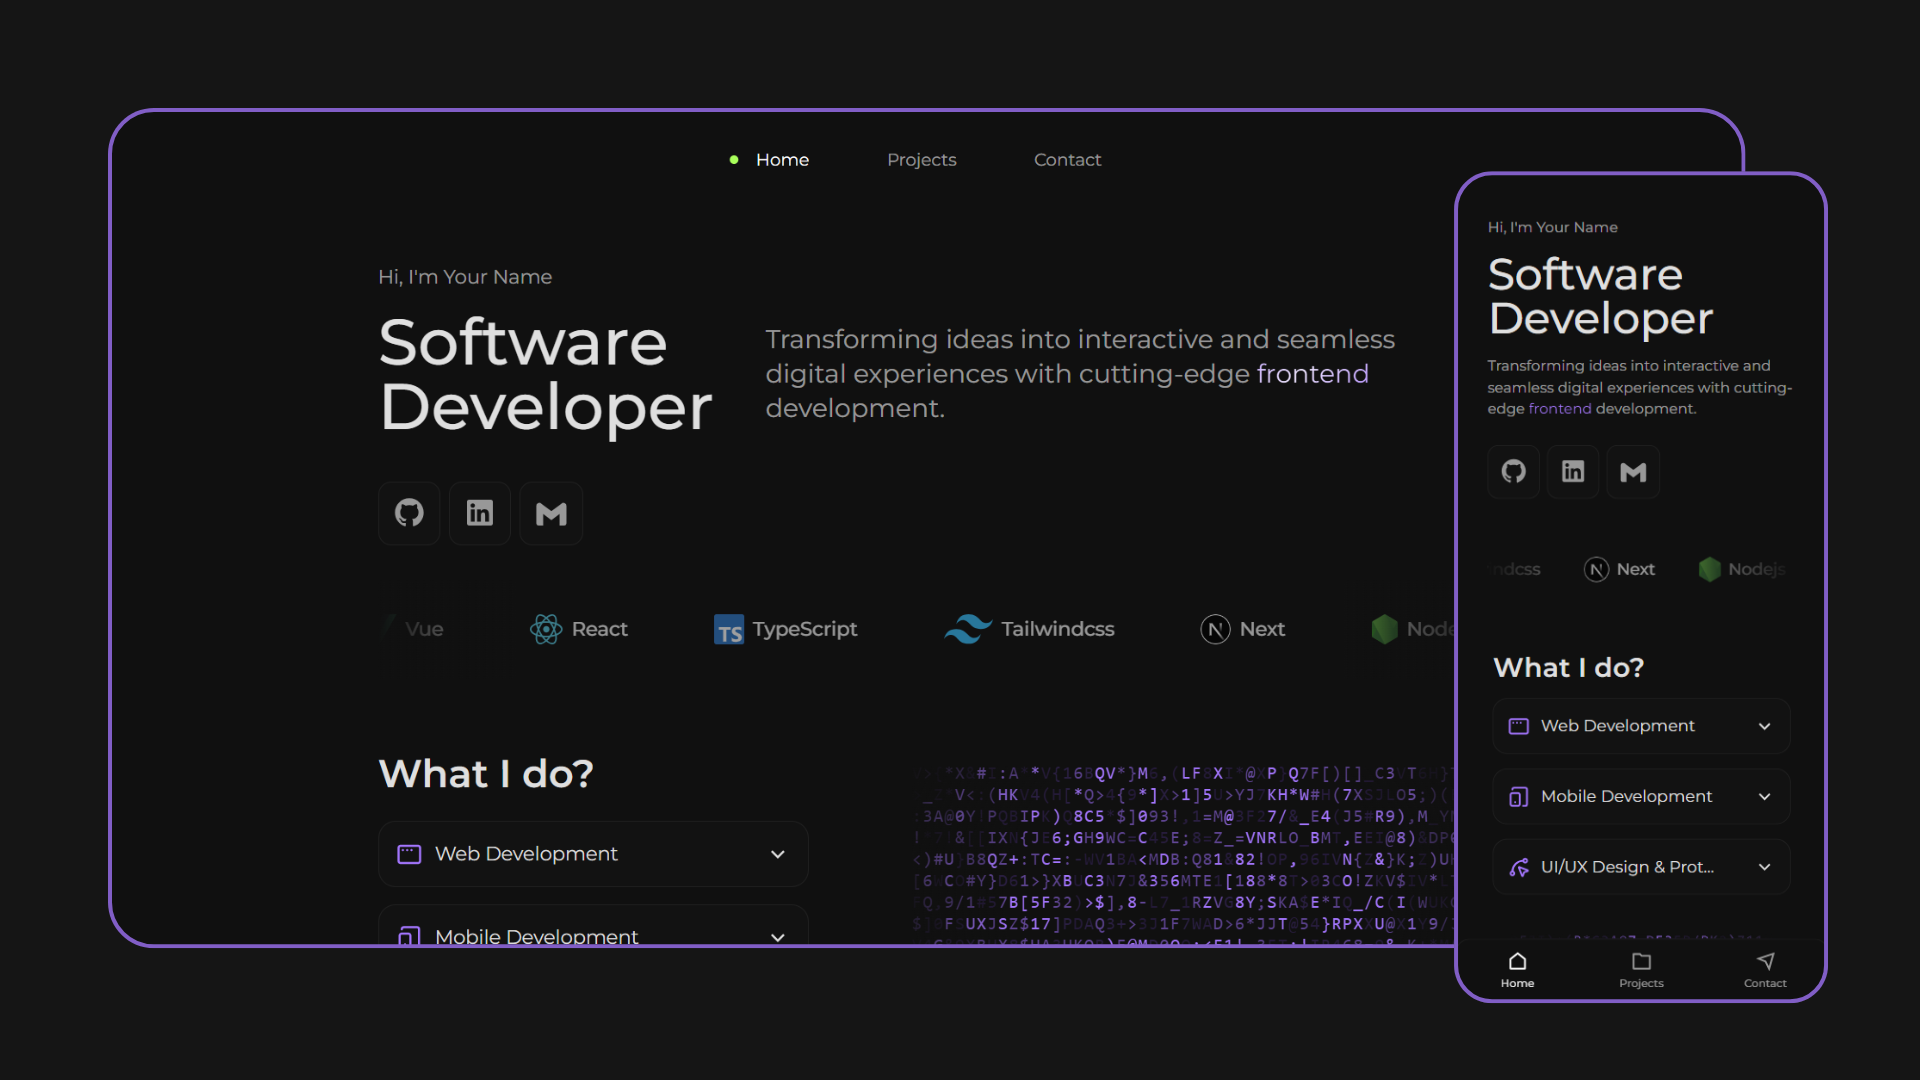The image size is (1920, 1080).
Task: Click the browser icon beside mobile Web Development
Action: pyautogui.click(x=1518, y=726)
